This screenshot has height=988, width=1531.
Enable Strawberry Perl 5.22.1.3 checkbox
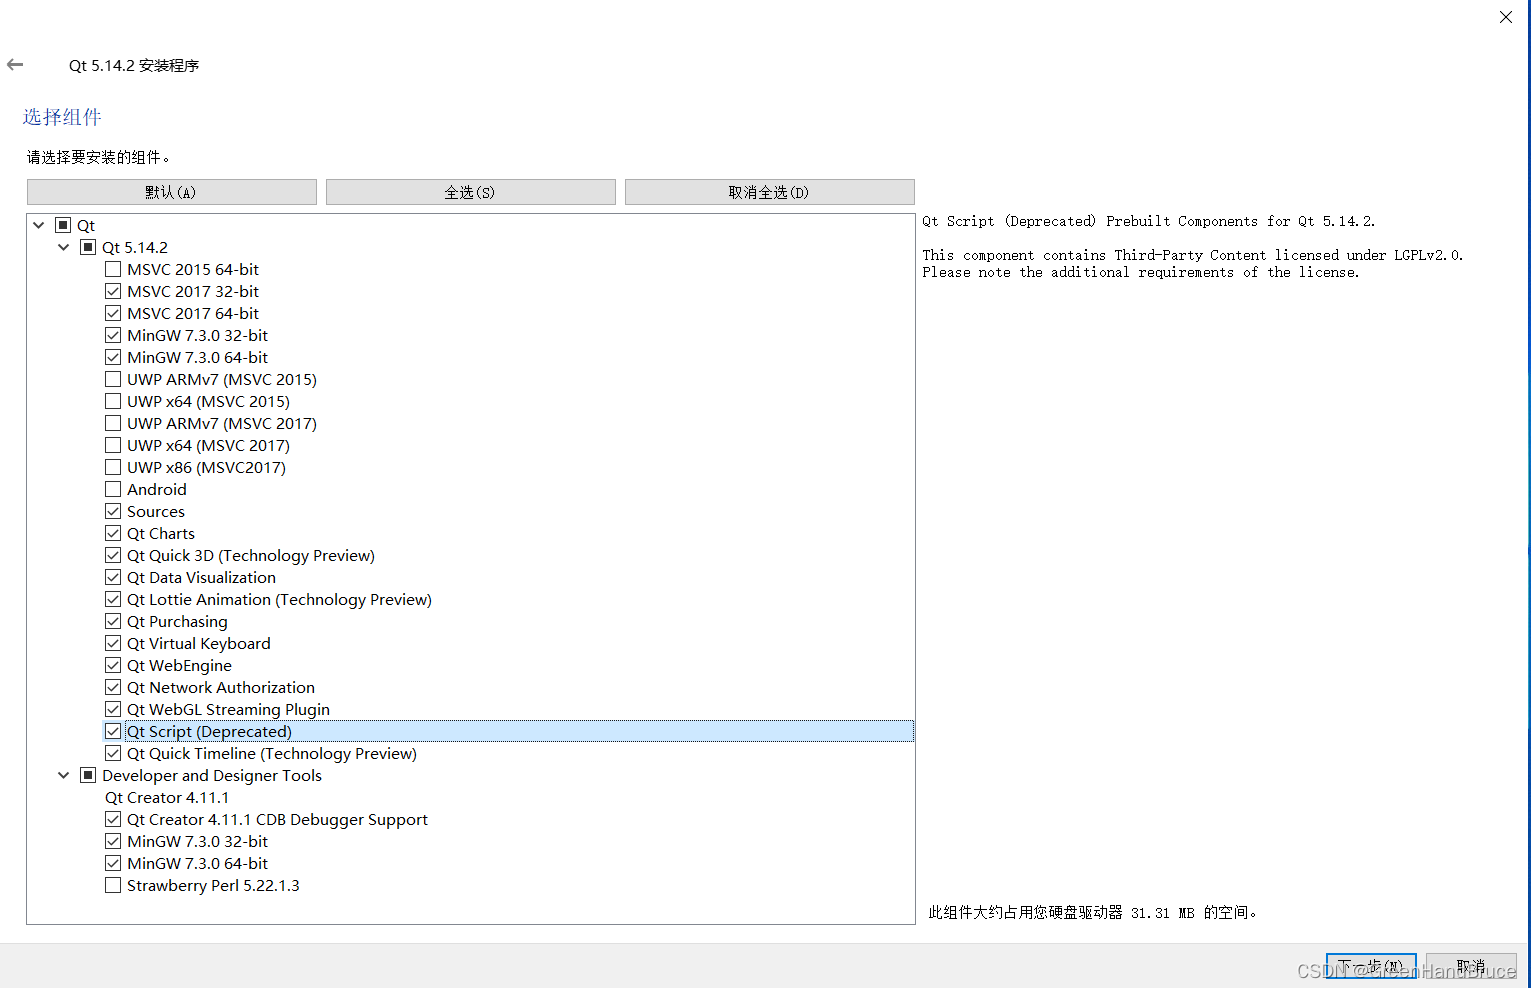(x=113, y=885)
